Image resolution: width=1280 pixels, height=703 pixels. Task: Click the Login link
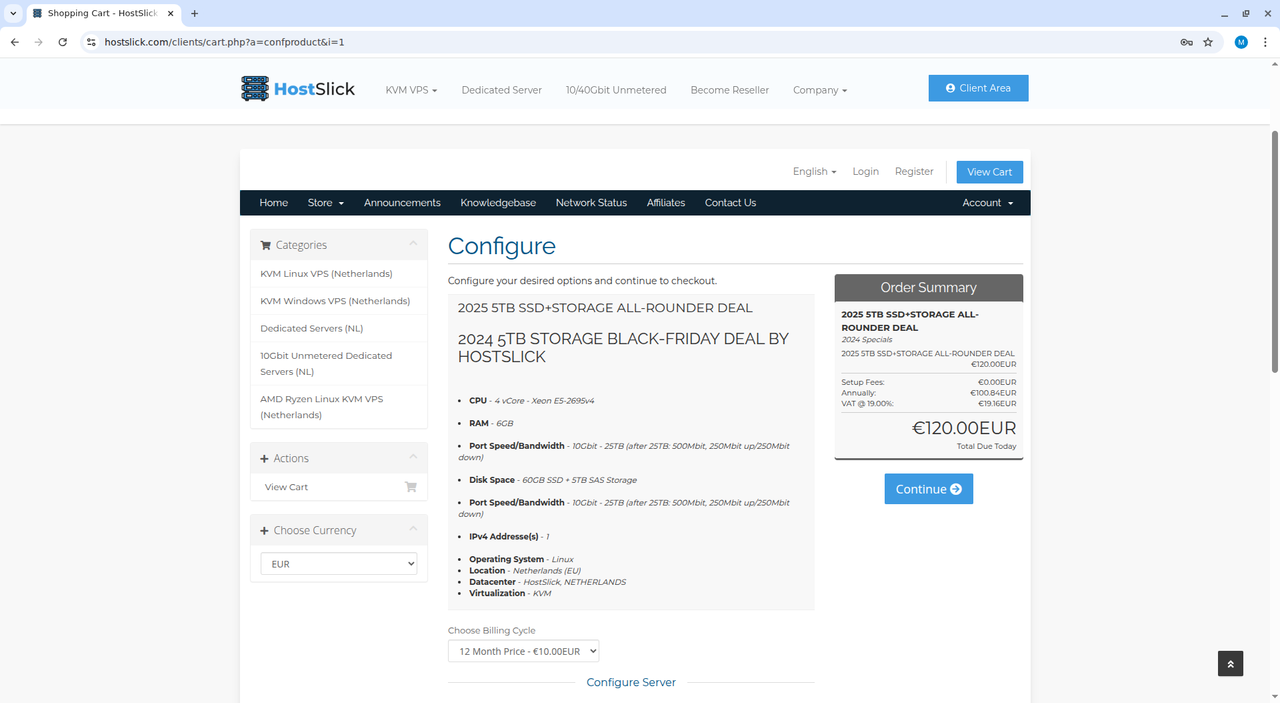tap(866, 172)
